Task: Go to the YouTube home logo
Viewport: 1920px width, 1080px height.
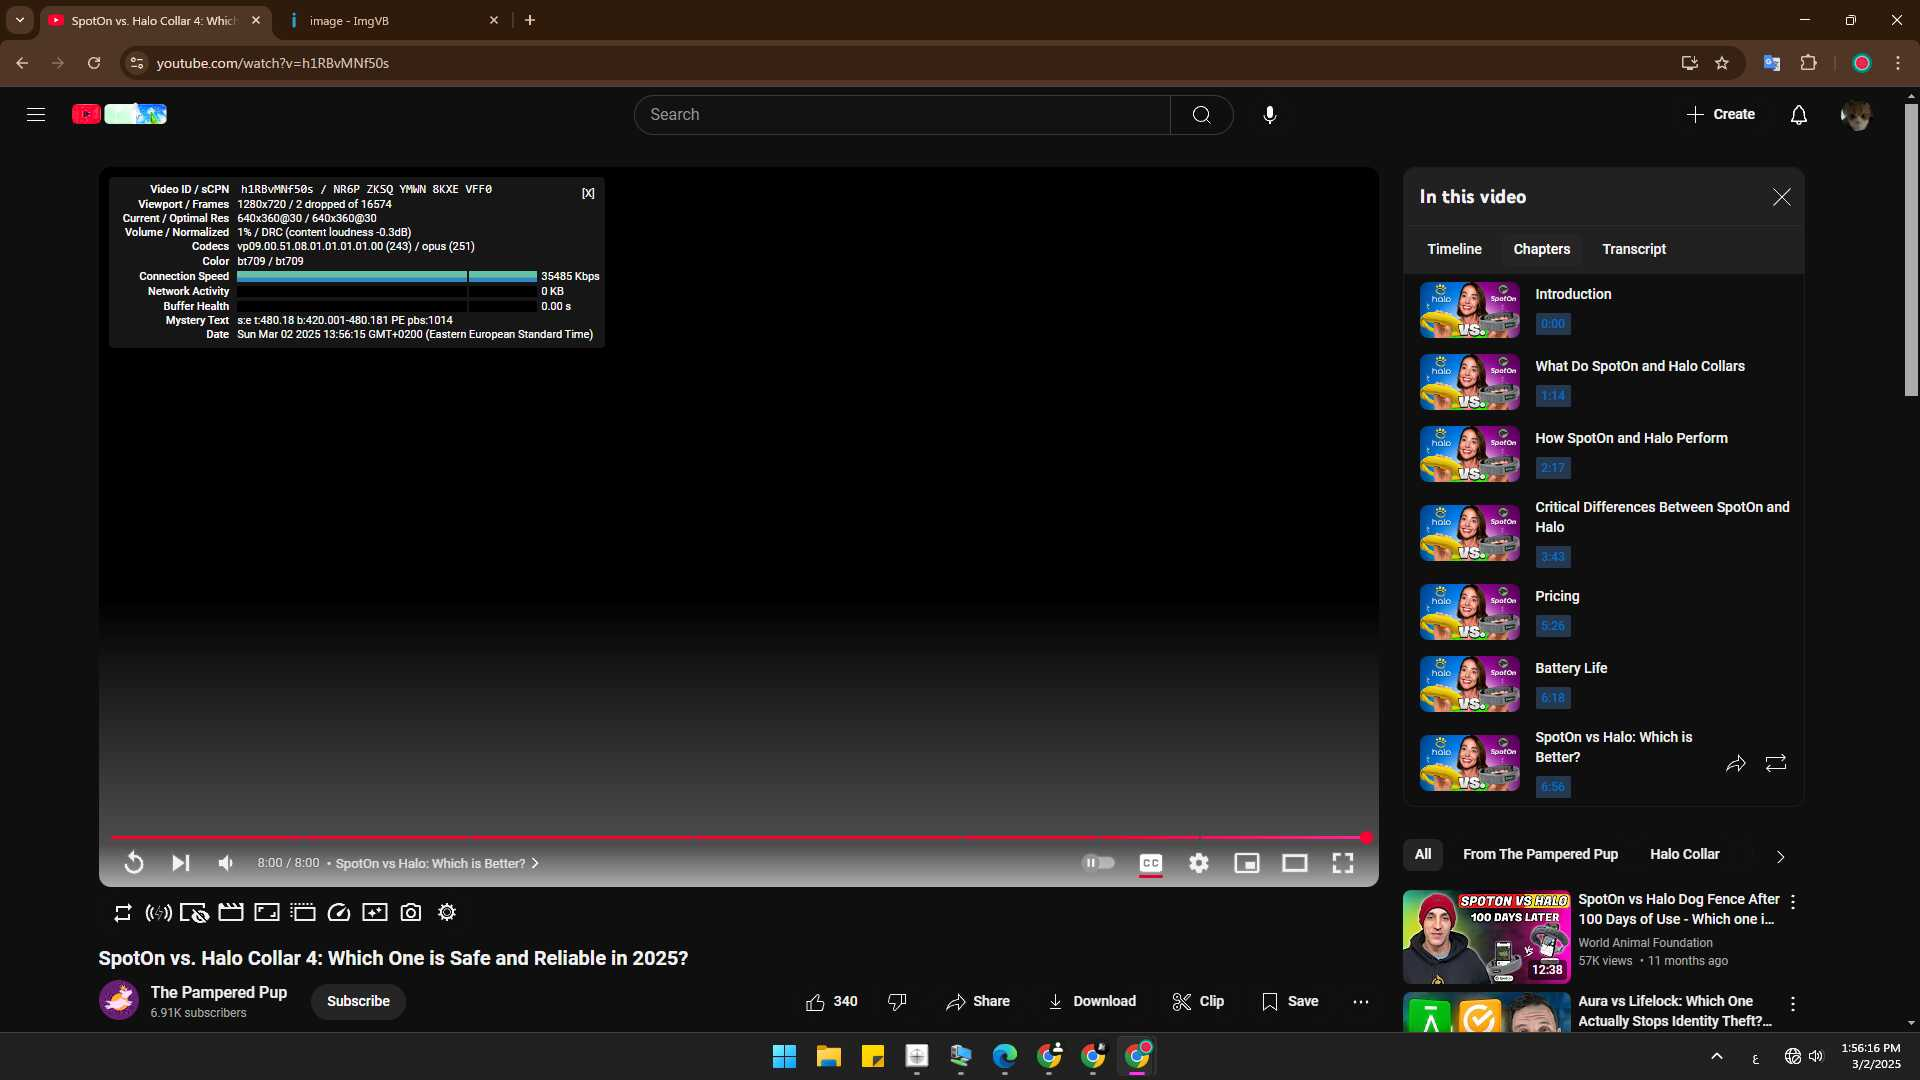Action: coord(119,114)
